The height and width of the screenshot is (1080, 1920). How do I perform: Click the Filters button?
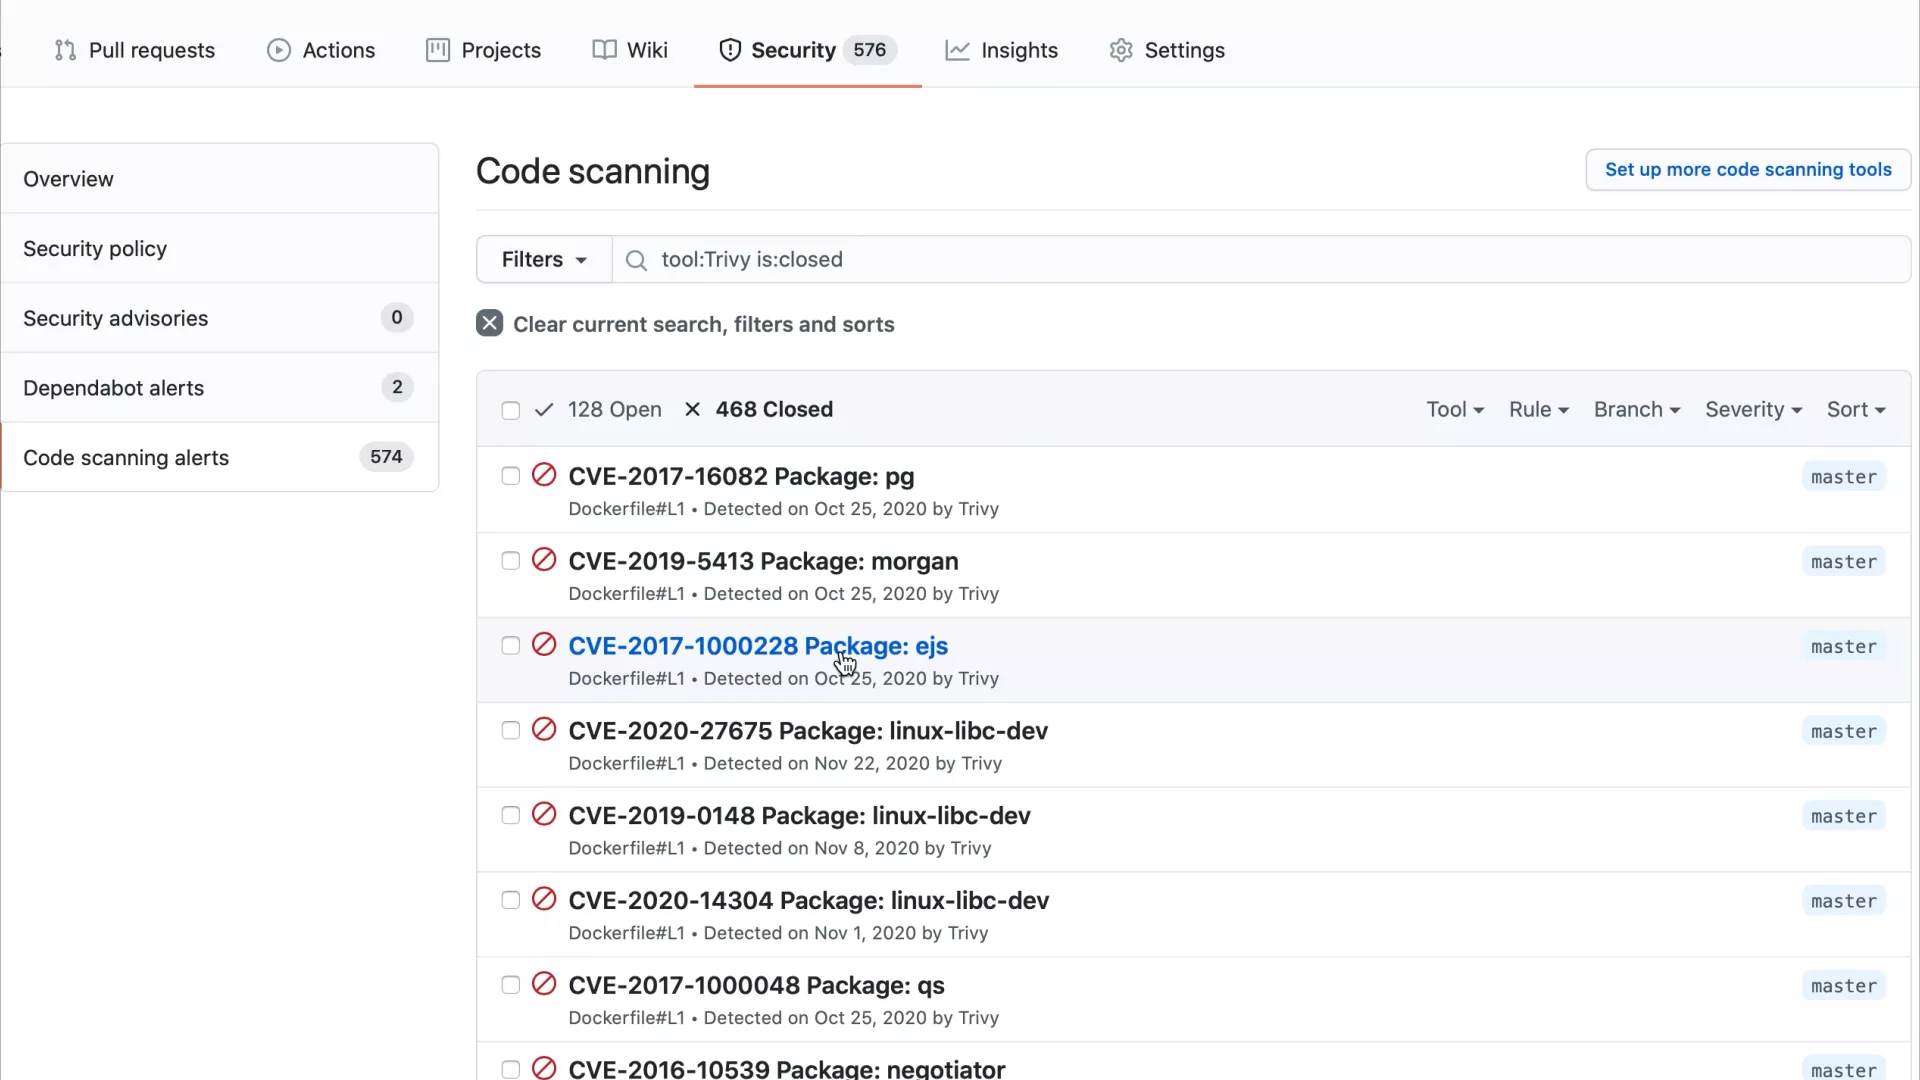pos(543,258)
